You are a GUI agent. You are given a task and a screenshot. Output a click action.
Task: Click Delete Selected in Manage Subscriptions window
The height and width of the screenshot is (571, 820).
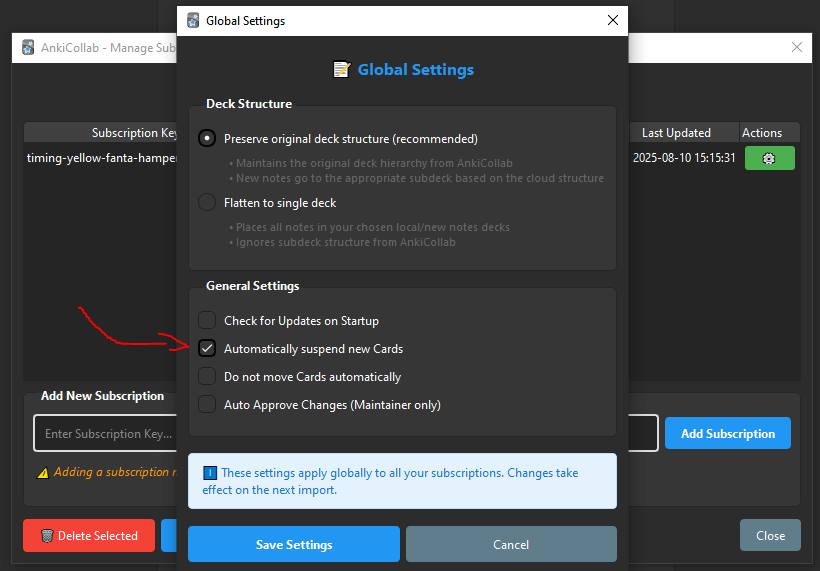coord(89,535)
